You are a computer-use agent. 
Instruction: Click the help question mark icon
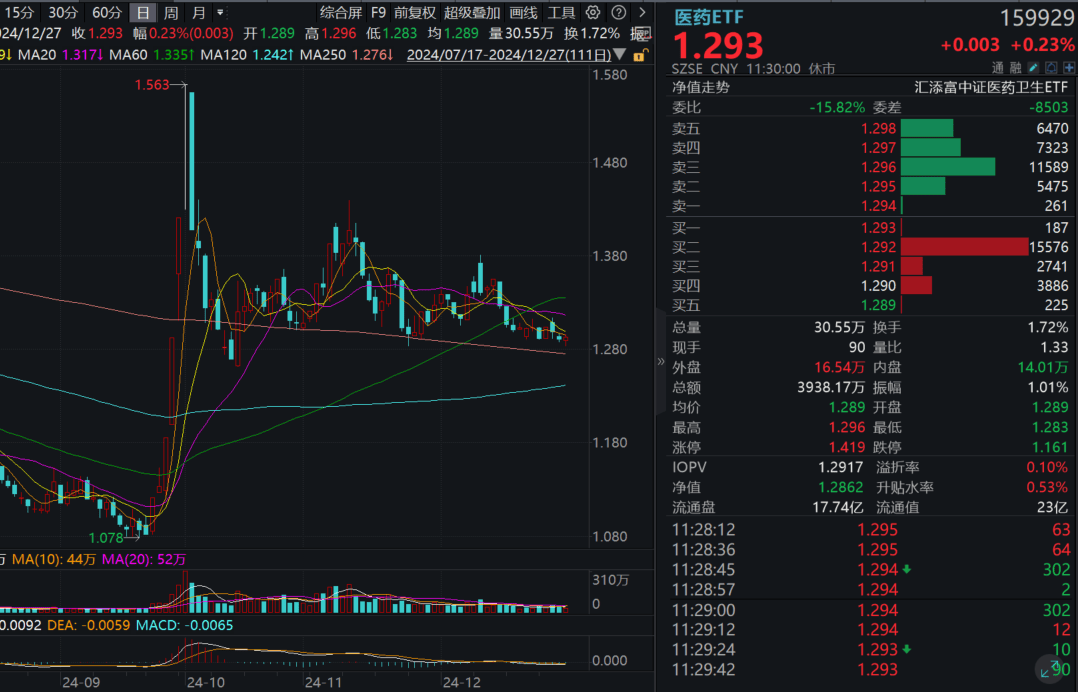click(617, 13)
